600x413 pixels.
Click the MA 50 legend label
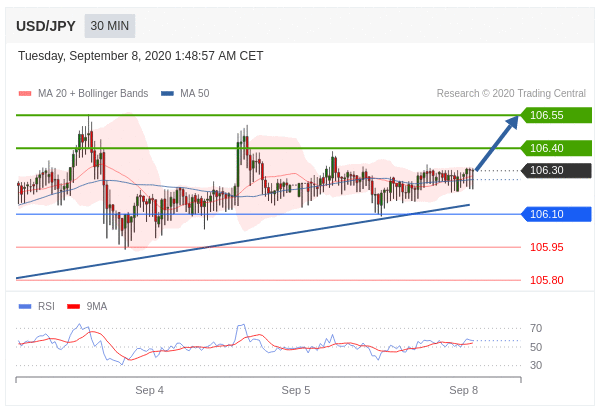[195, 93]
